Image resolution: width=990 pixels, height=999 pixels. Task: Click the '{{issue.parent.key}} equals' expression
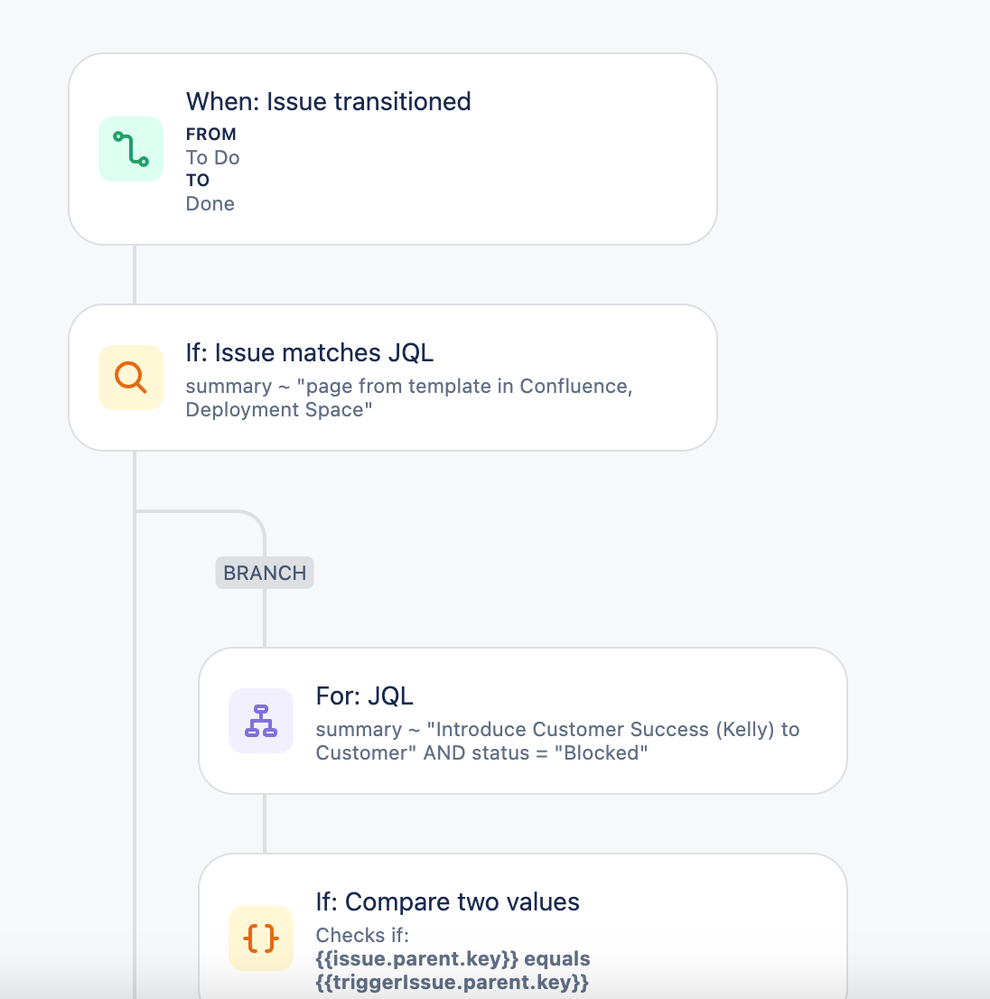[453, 959]
